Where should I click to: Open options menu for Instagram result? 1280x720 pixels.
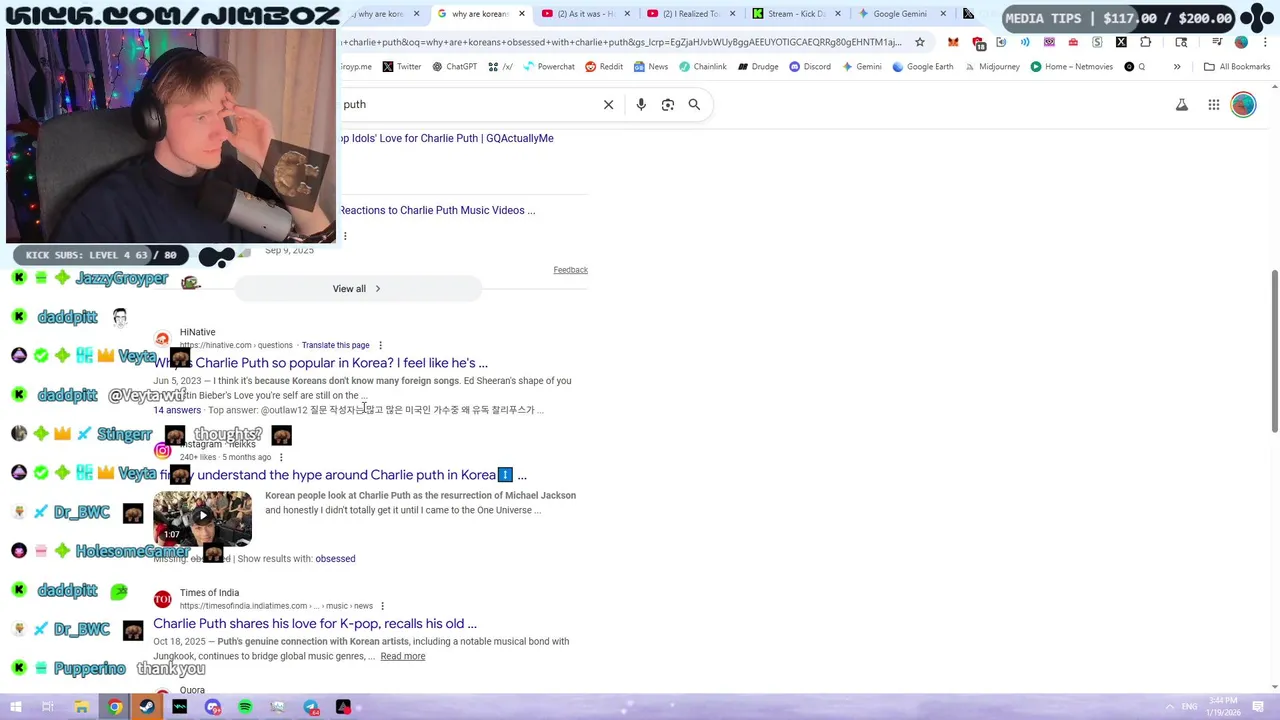[x=281, y=457]
